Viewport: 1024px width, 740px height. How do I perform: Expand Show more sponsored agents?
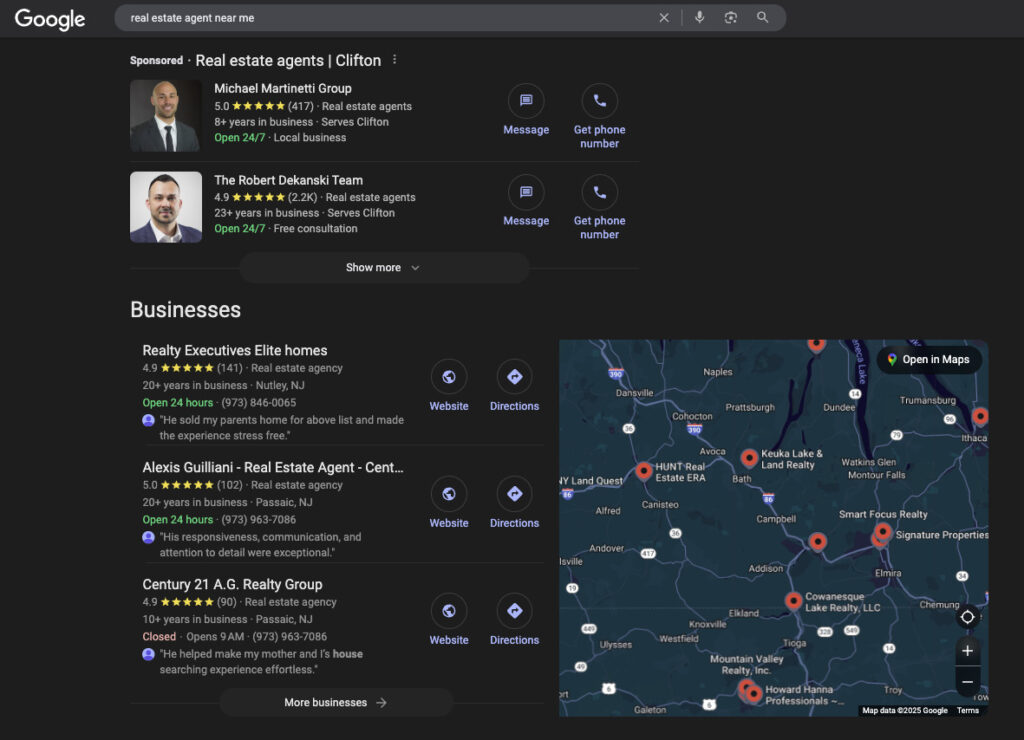tap(384, 268)
